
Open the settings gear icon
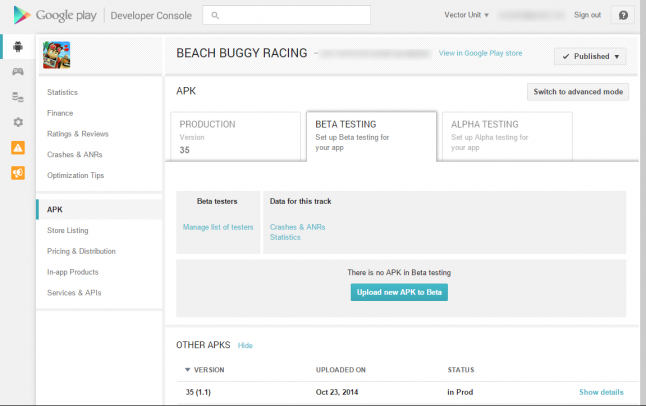point(17,122)
